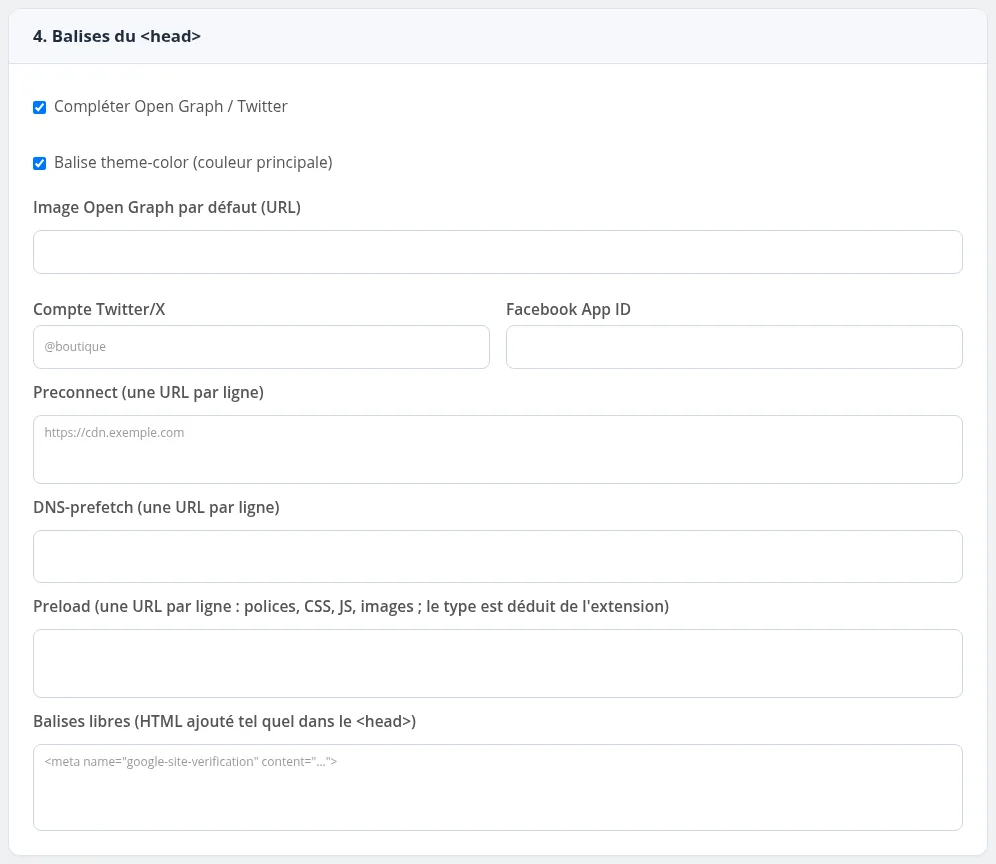Click the 'Image Open Graph par défaut (URL)' label
Image resolution: width=996 pixels, height=864 pixels.
(167, 208)
